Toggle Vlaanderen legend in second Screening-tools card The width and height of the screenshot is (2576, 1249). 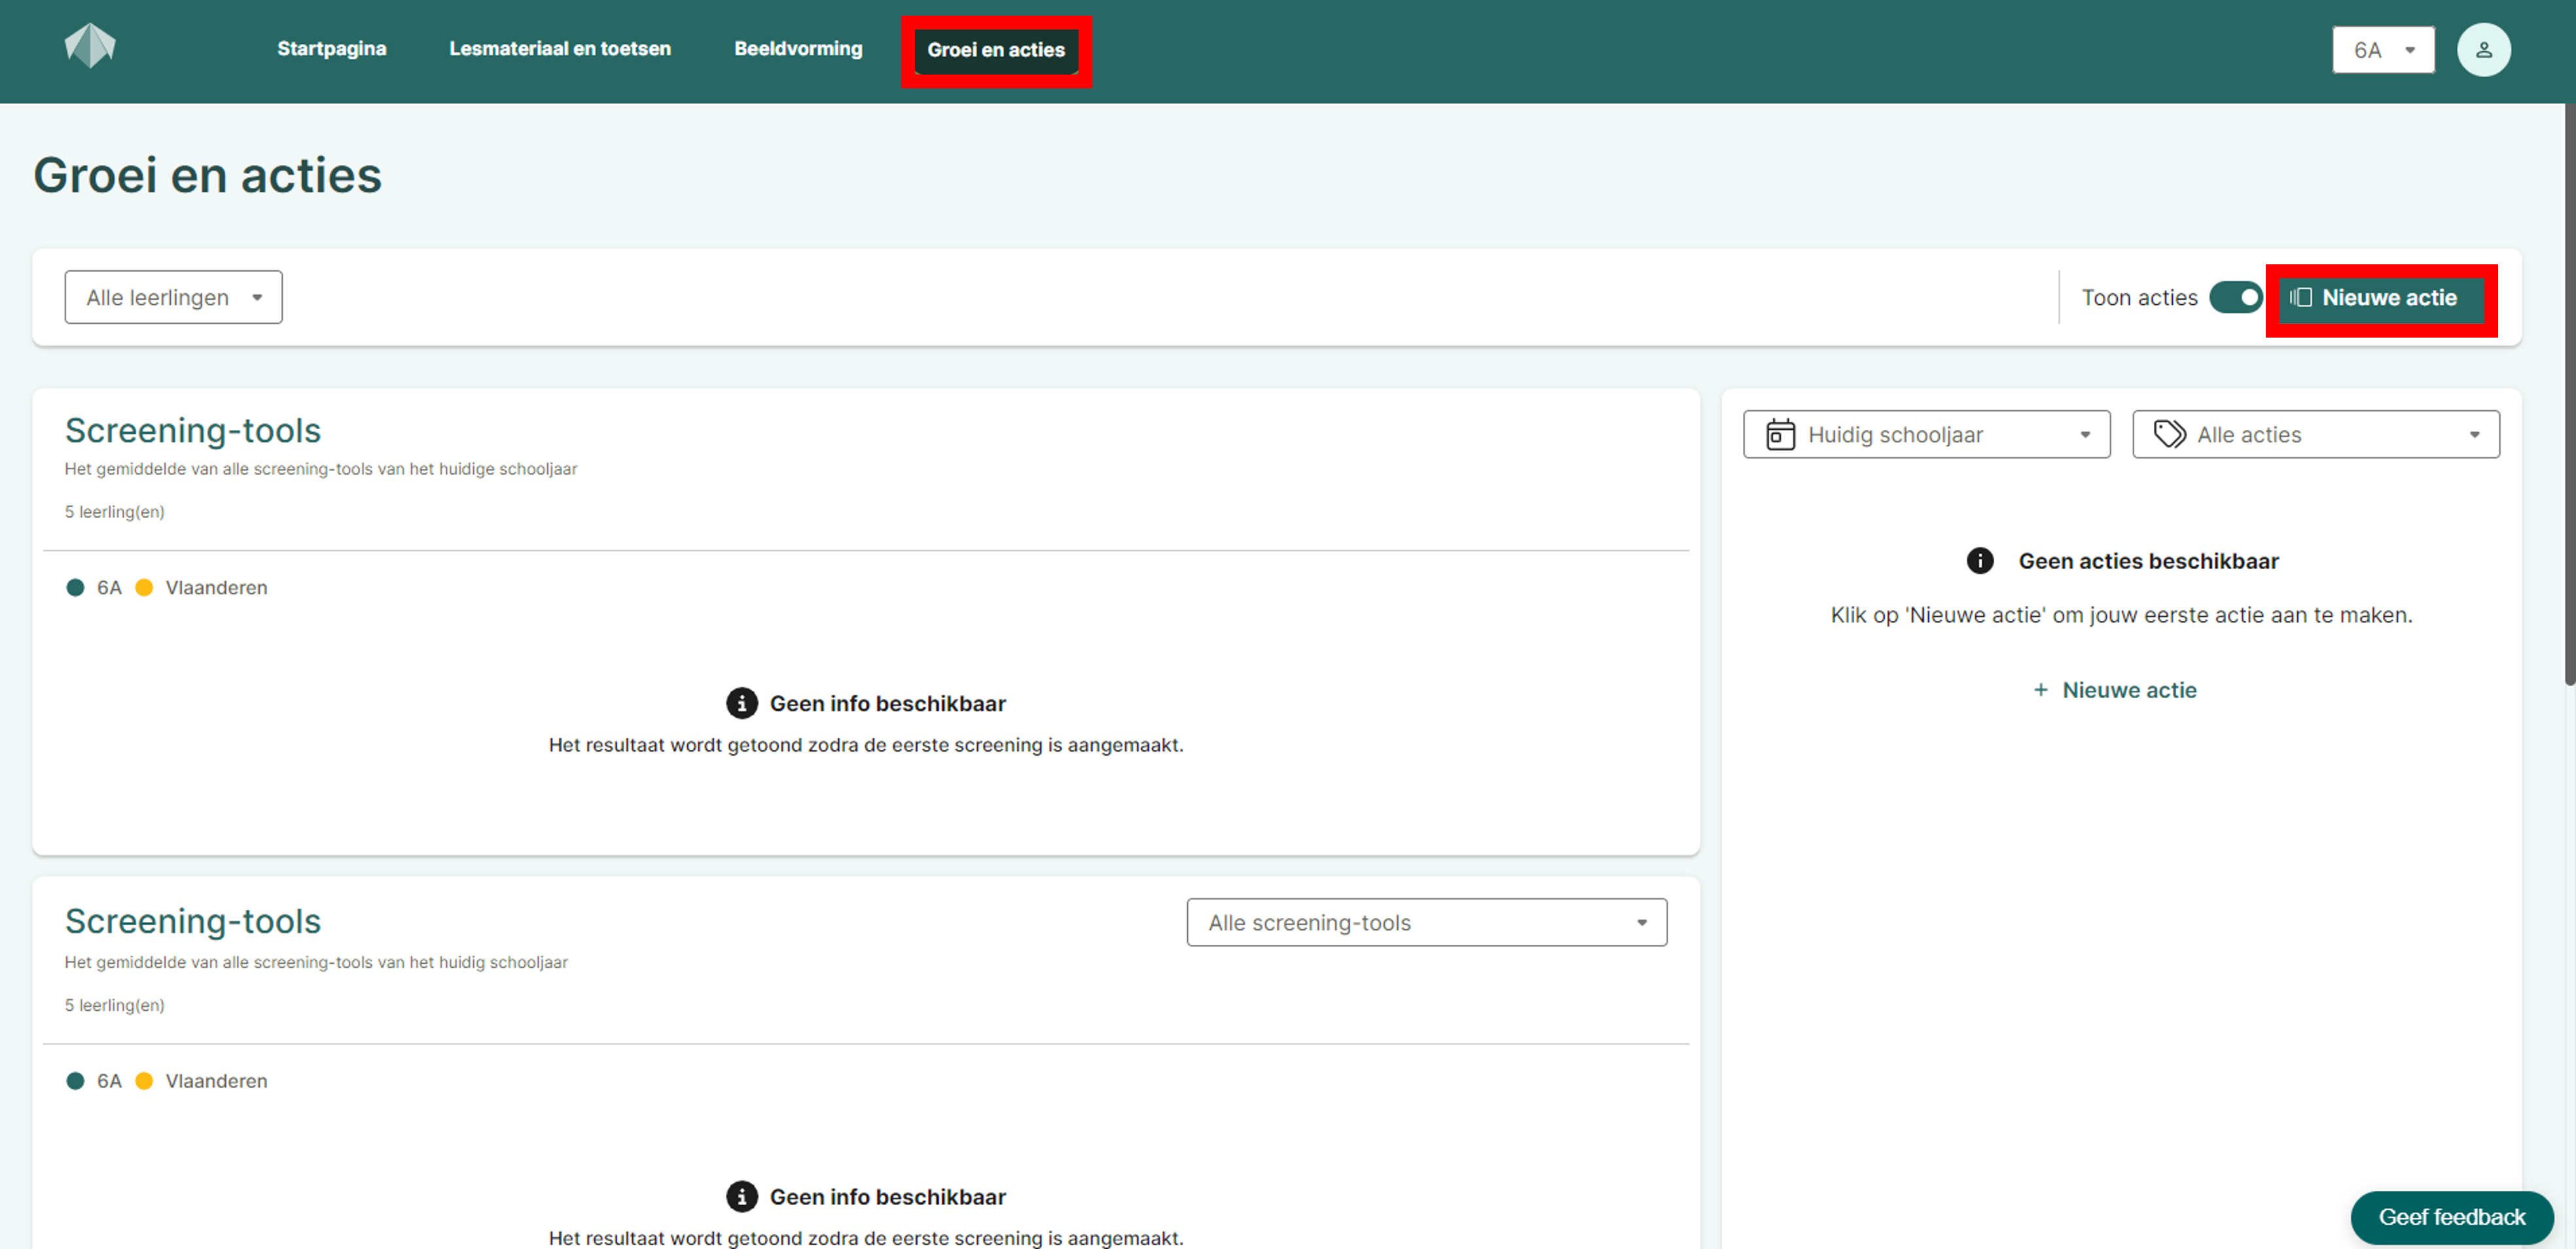pyautogui.click(x=215, y=1081)
